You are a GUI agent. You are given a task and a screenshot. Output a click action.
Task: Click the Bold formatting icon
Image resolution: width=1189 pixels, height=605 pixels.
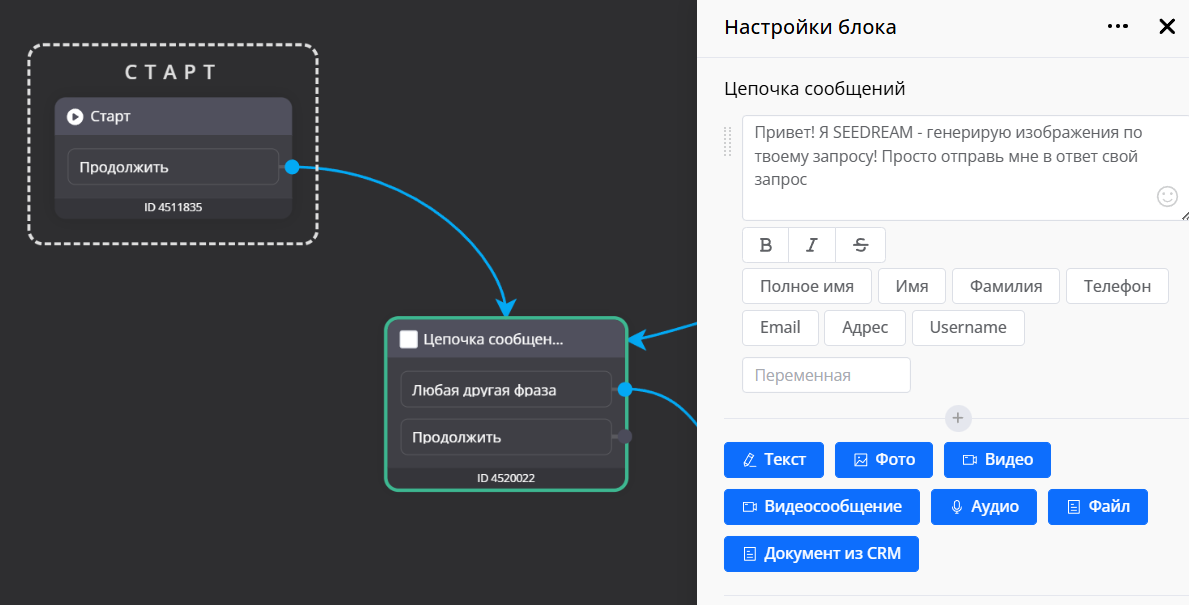click(x=766, y=245)
